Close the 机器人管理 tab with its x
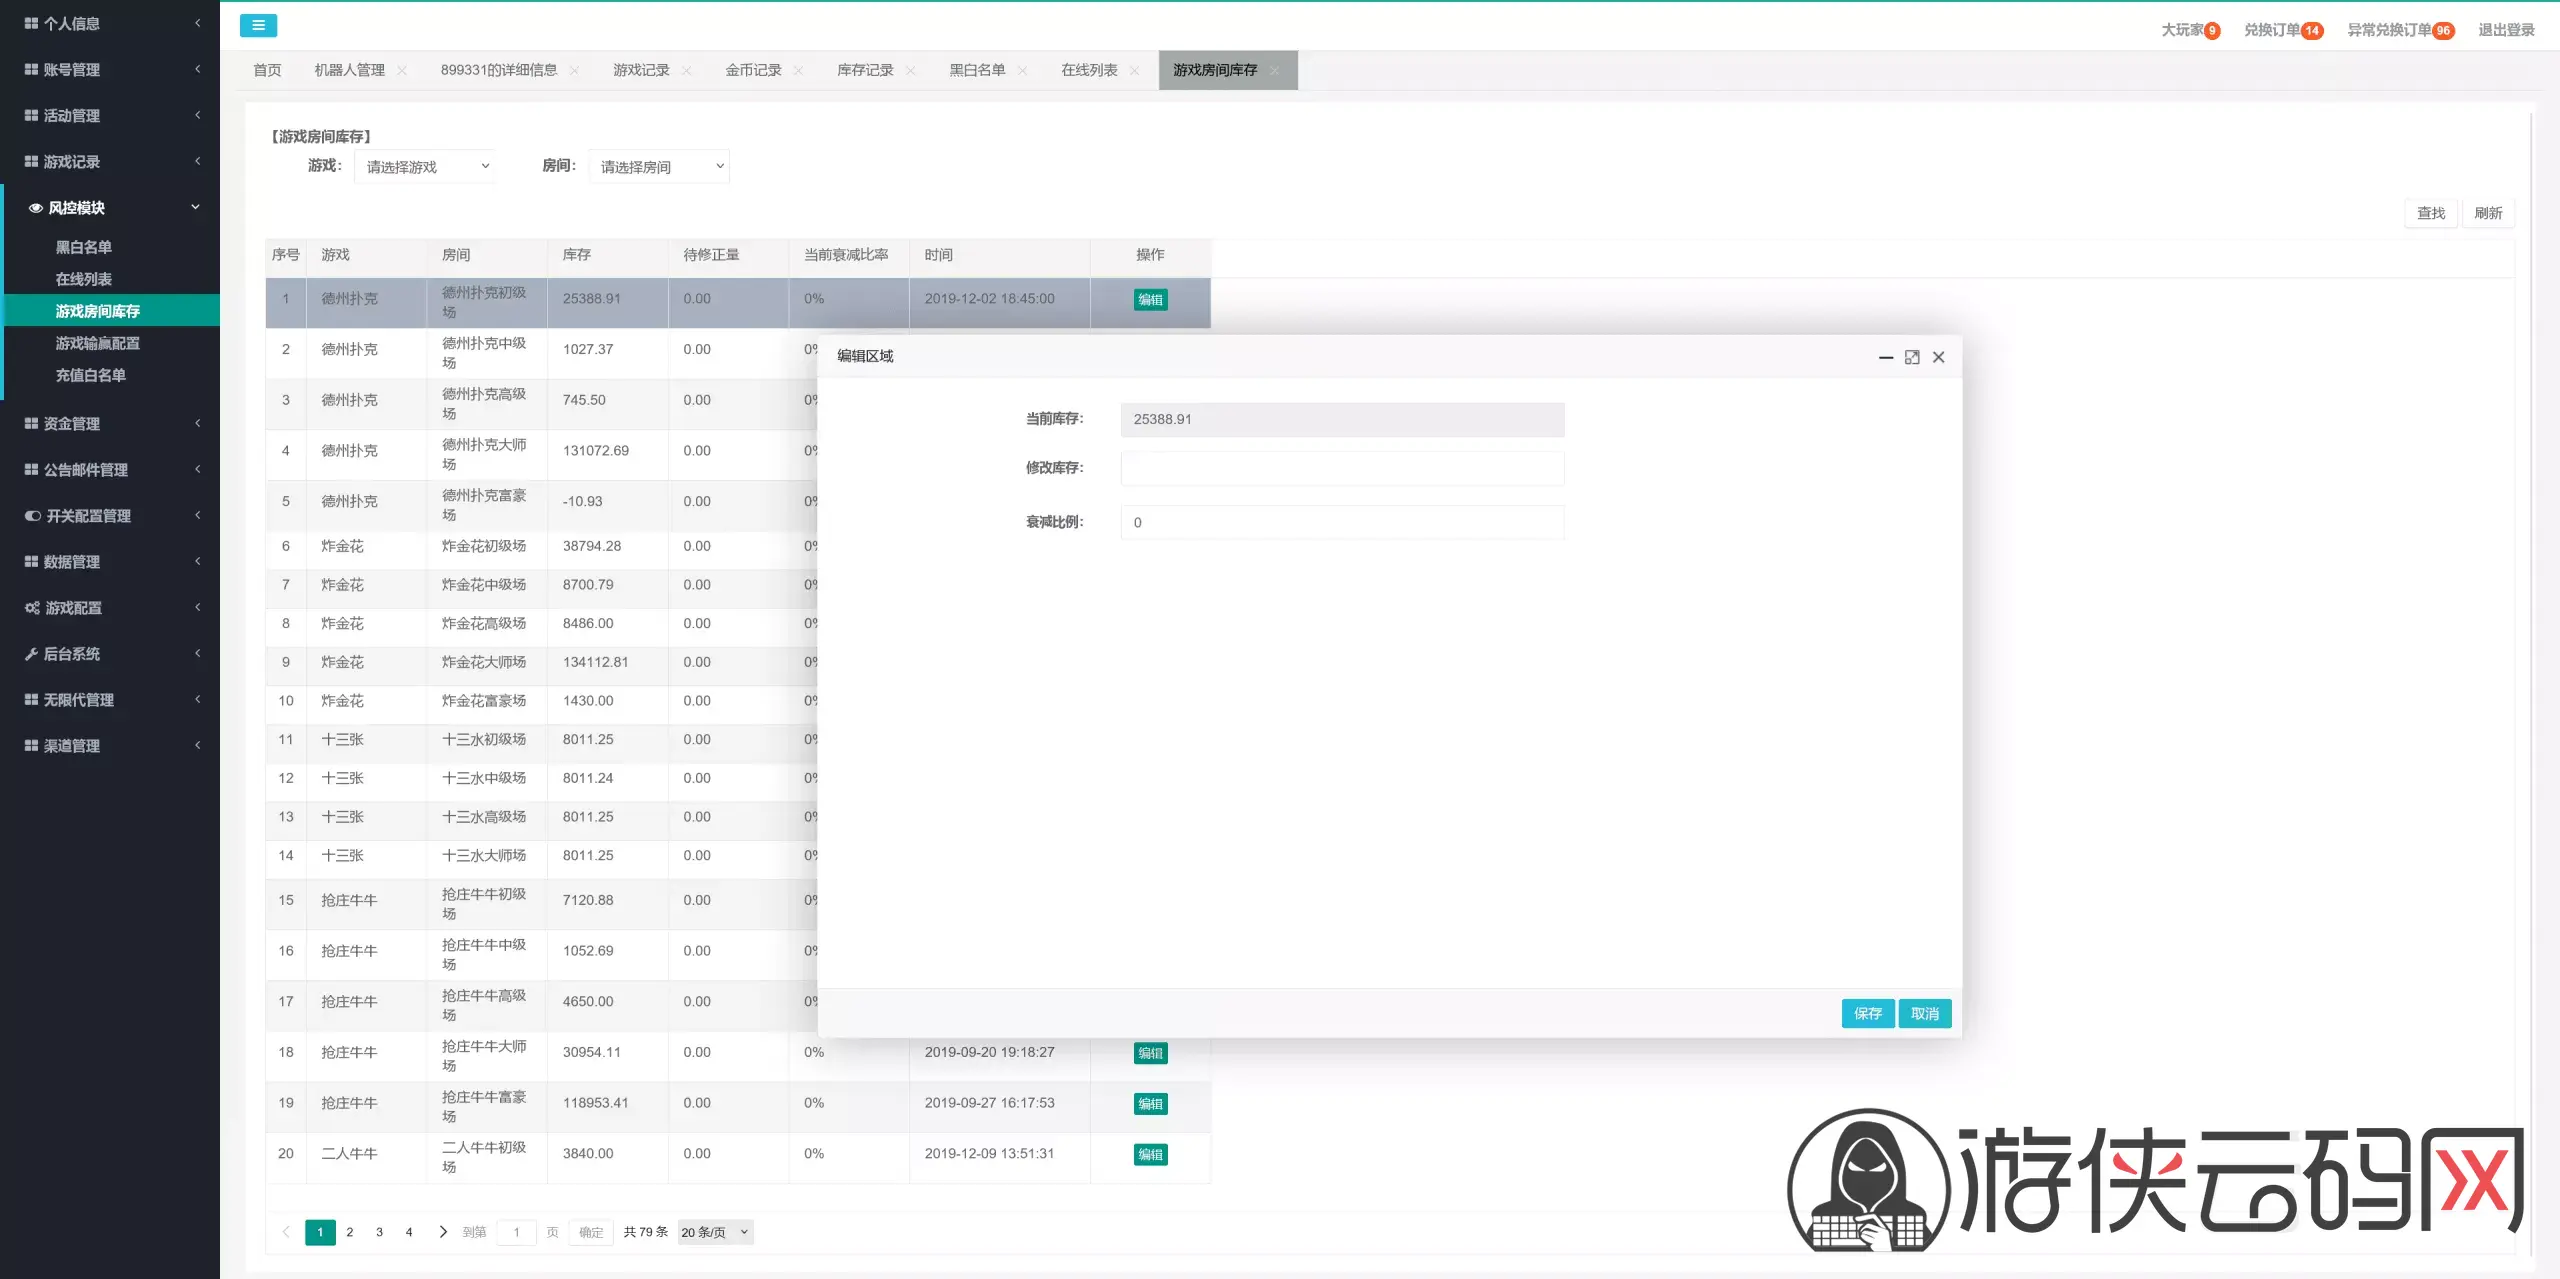 402,70
